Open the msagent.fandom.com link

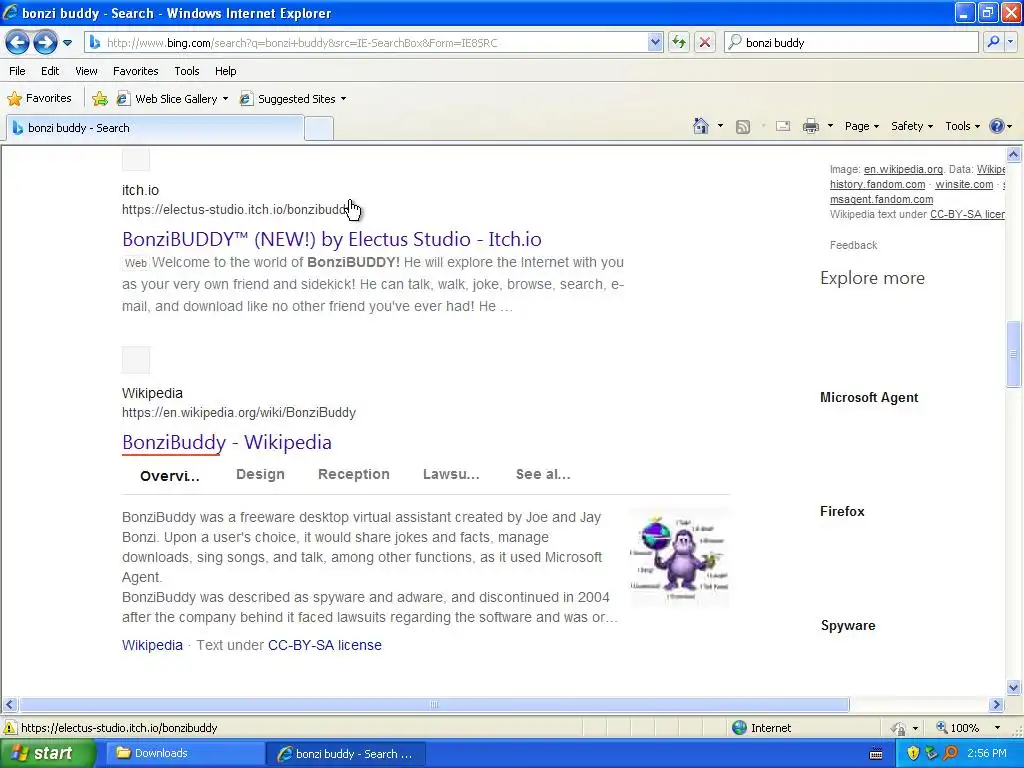point(881,199)
